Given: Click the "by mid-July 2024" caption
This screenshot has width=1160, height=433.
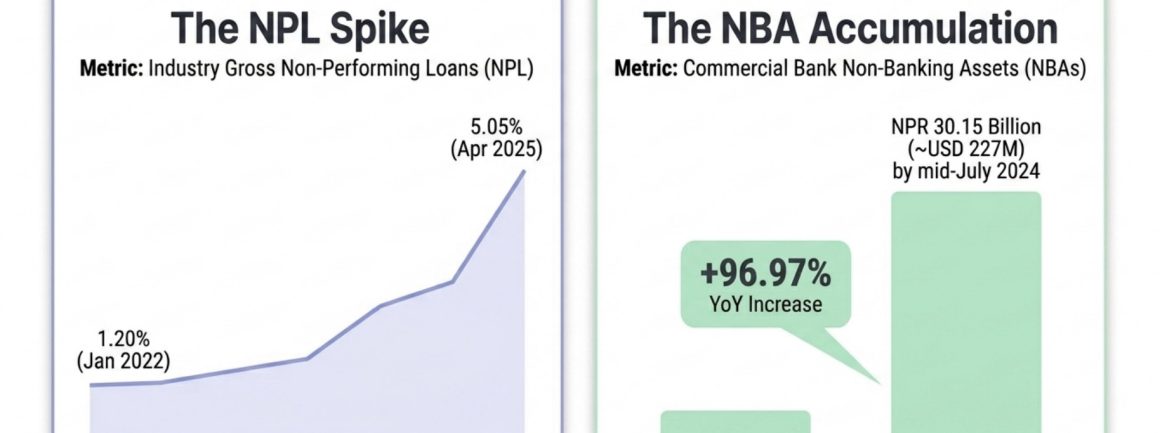Looking at the screenshot, I should pyautogui.click(x=965, y=169).
